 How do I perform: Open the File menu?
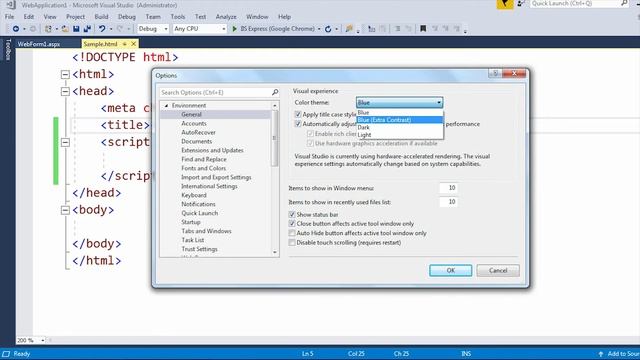coord(9,17)
